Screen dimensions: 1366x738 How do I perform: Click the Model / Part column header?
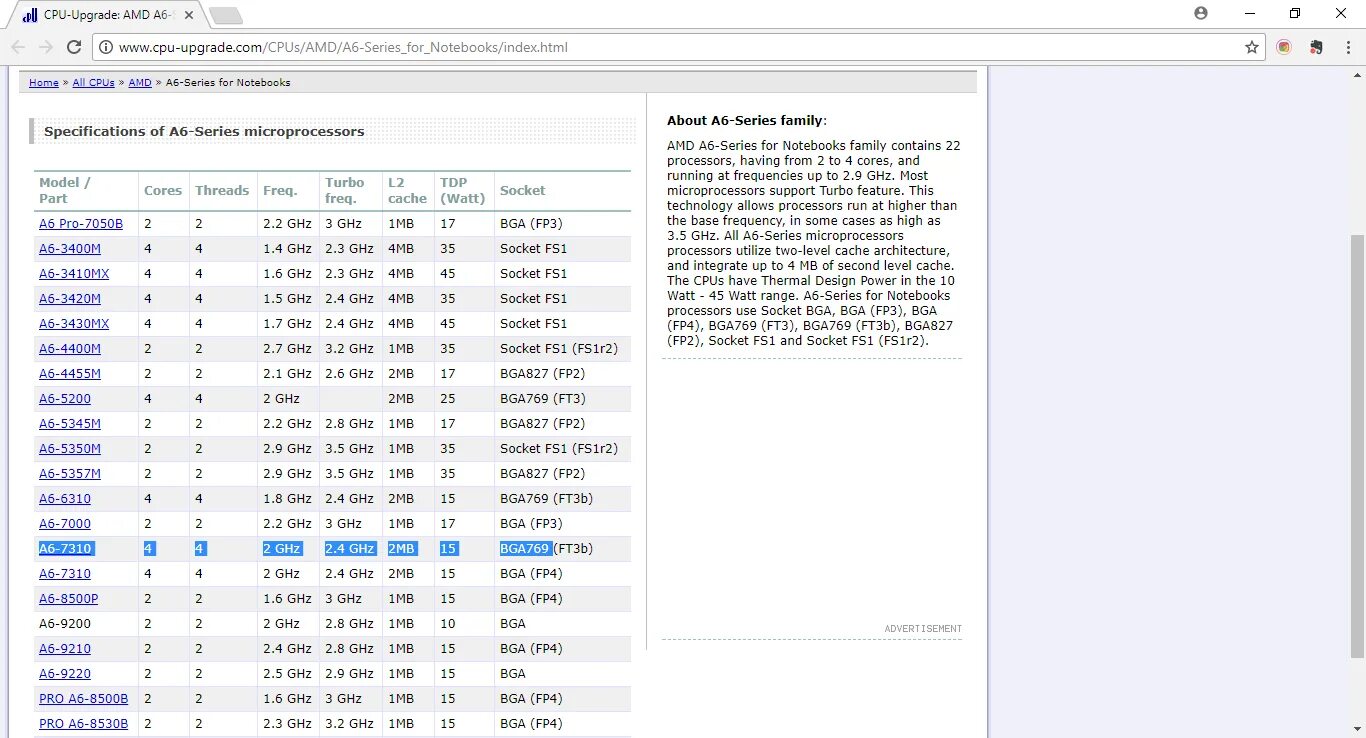(65, 190)
